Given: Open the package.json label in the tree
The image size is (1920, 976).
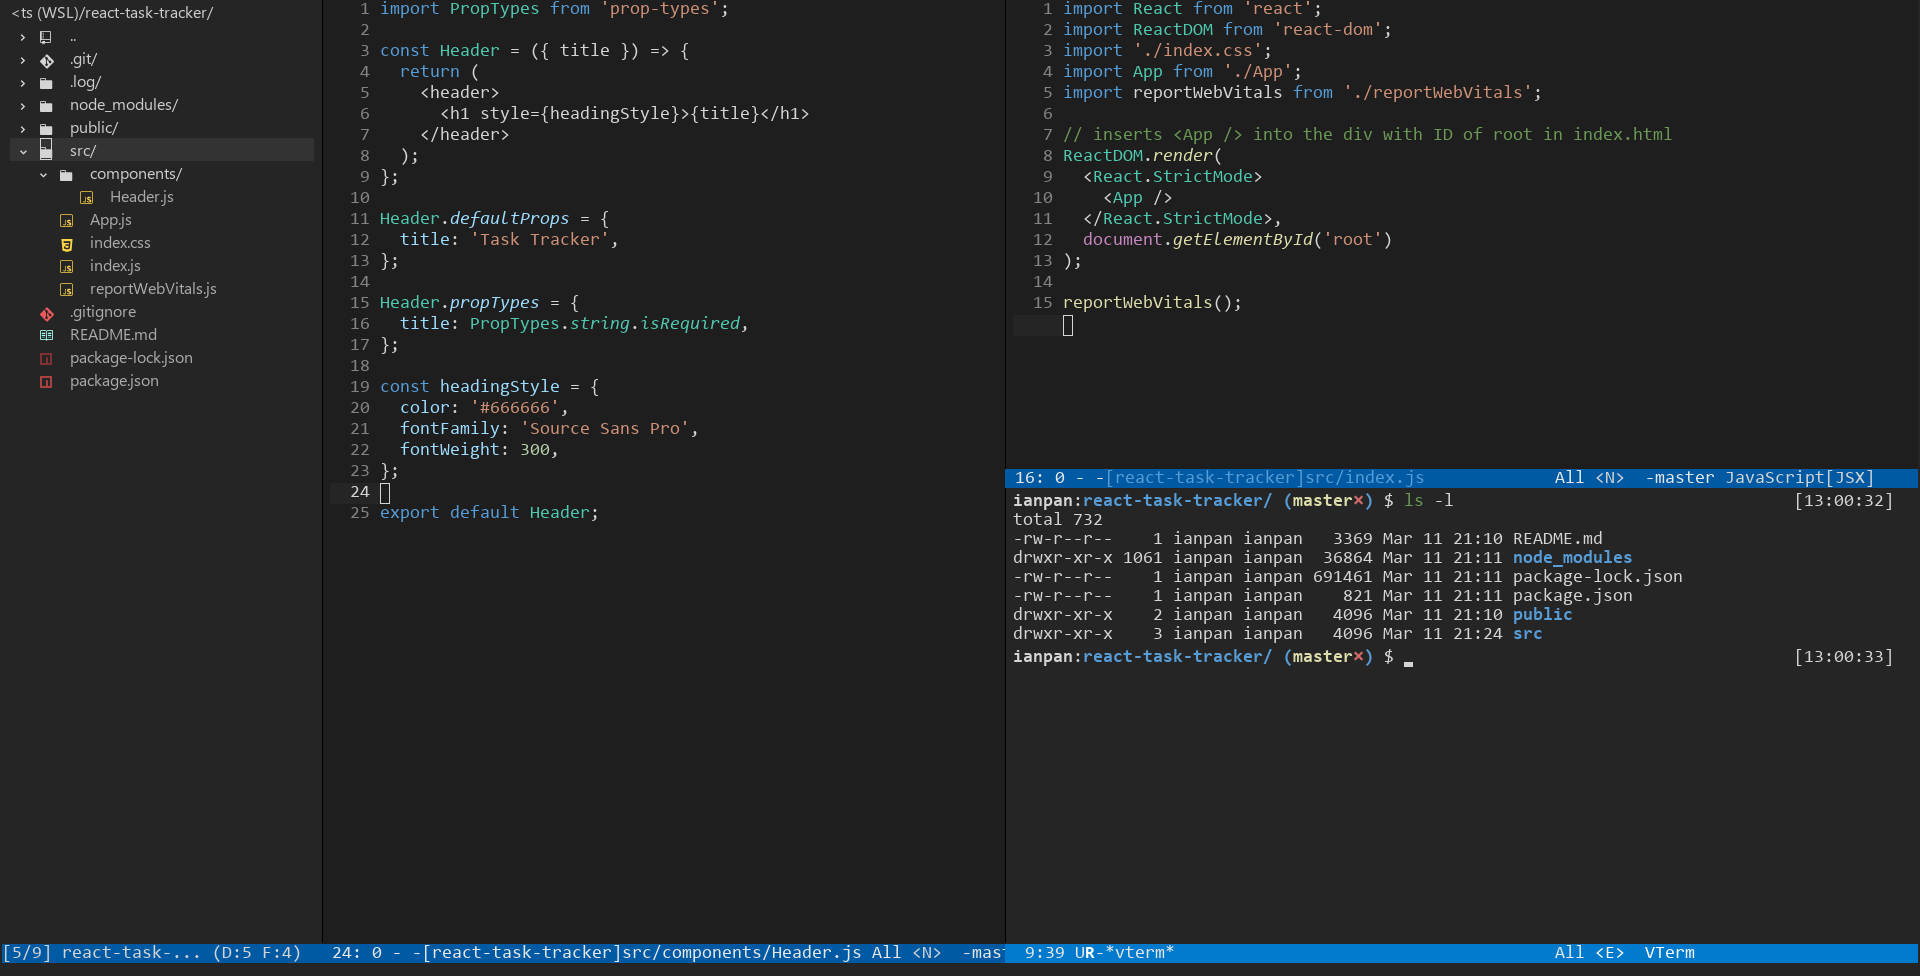Looking at the screenshot, I should tap(114, 381).
